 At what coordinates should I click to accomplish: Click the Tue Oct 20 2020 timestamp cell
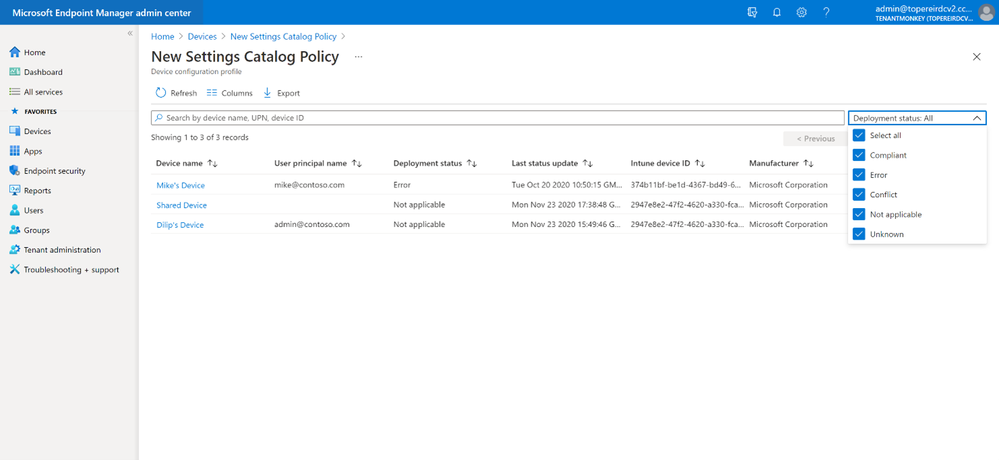(x=566, y=185)
